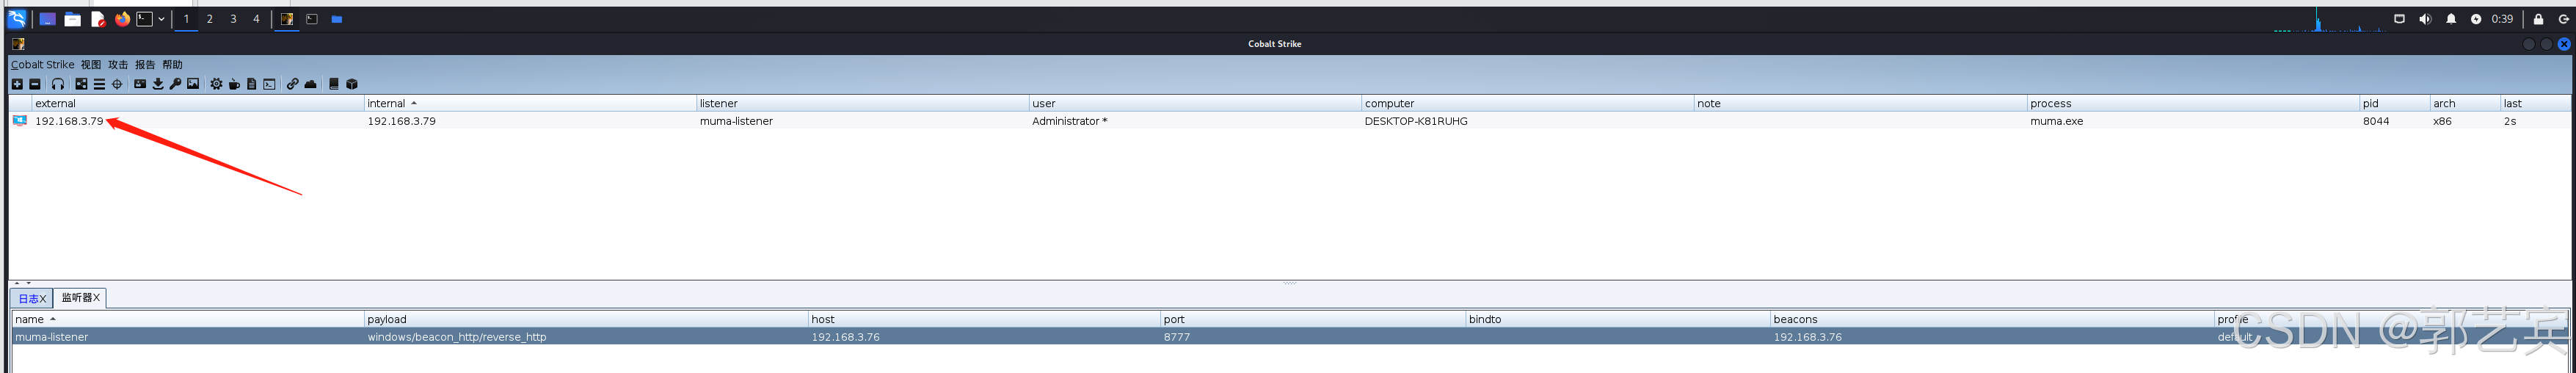
Task: Click the Disconnect minus toolbar icon
Action: (35, 84)
